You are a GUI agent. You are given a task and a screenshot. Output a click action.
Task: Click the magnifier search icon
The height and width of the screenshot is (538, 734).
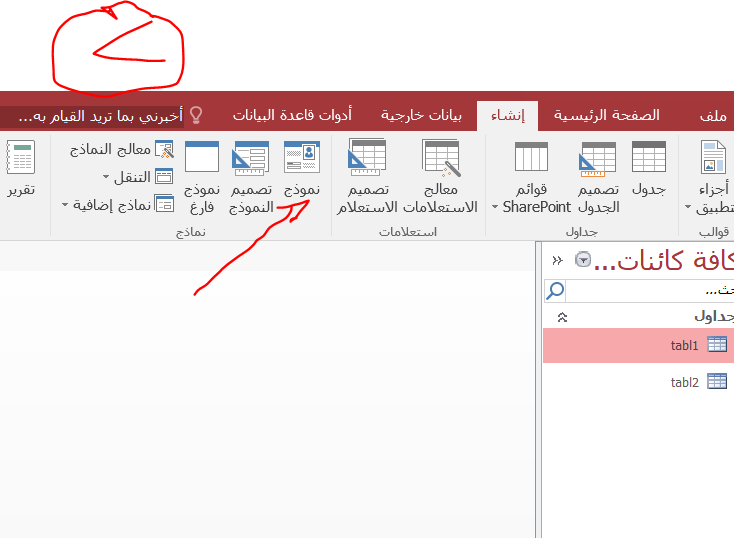(x=555, y=291)
